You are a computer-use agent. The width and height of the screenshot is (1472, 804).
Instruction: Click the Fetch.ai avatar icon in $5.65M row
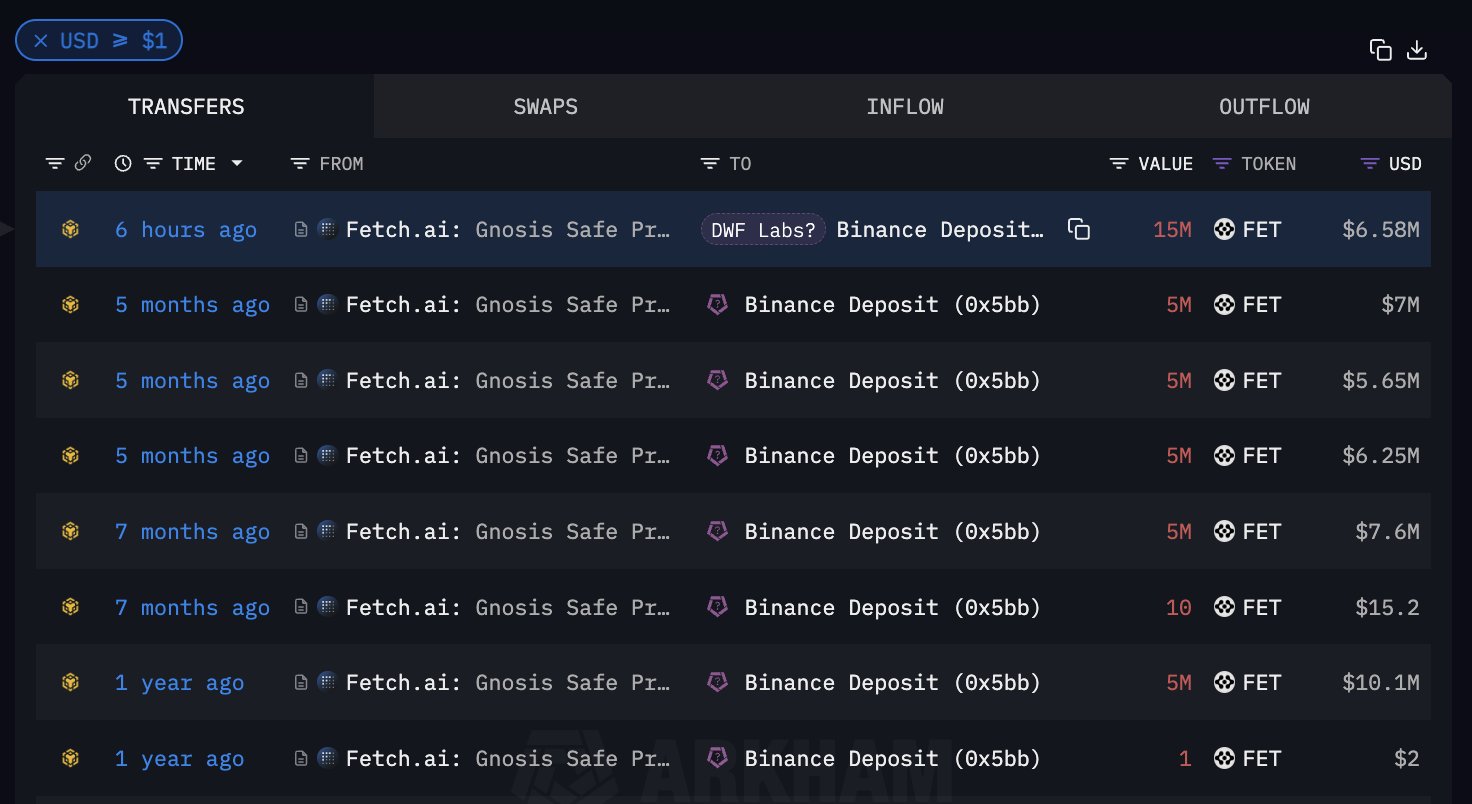pos(327,380)
